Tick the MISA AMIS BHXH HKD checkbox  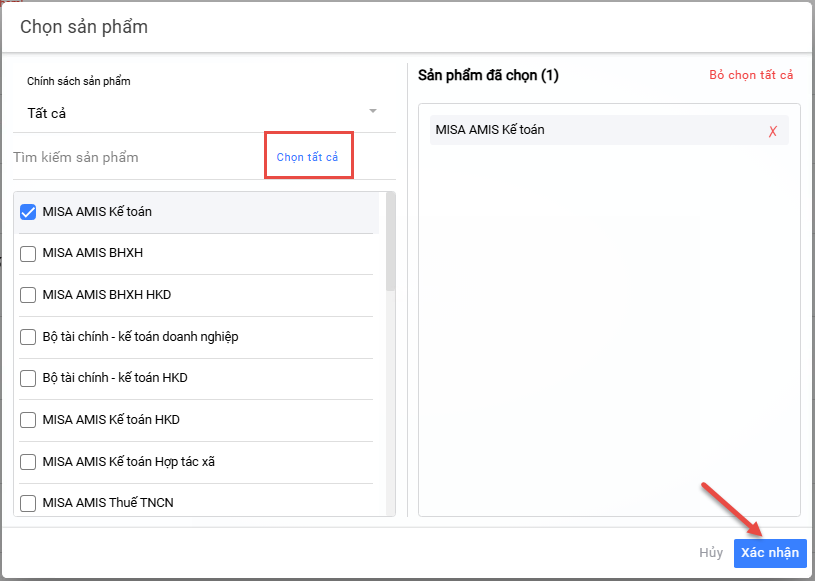coord(28,295)
